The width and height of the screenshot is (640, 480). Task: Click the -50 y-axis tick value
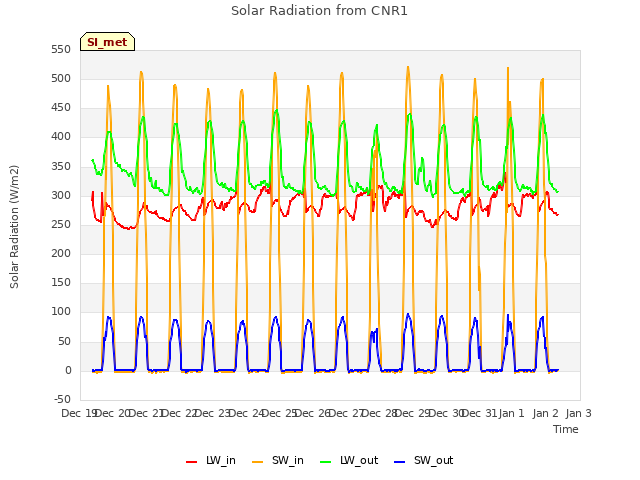coord(62,399)
